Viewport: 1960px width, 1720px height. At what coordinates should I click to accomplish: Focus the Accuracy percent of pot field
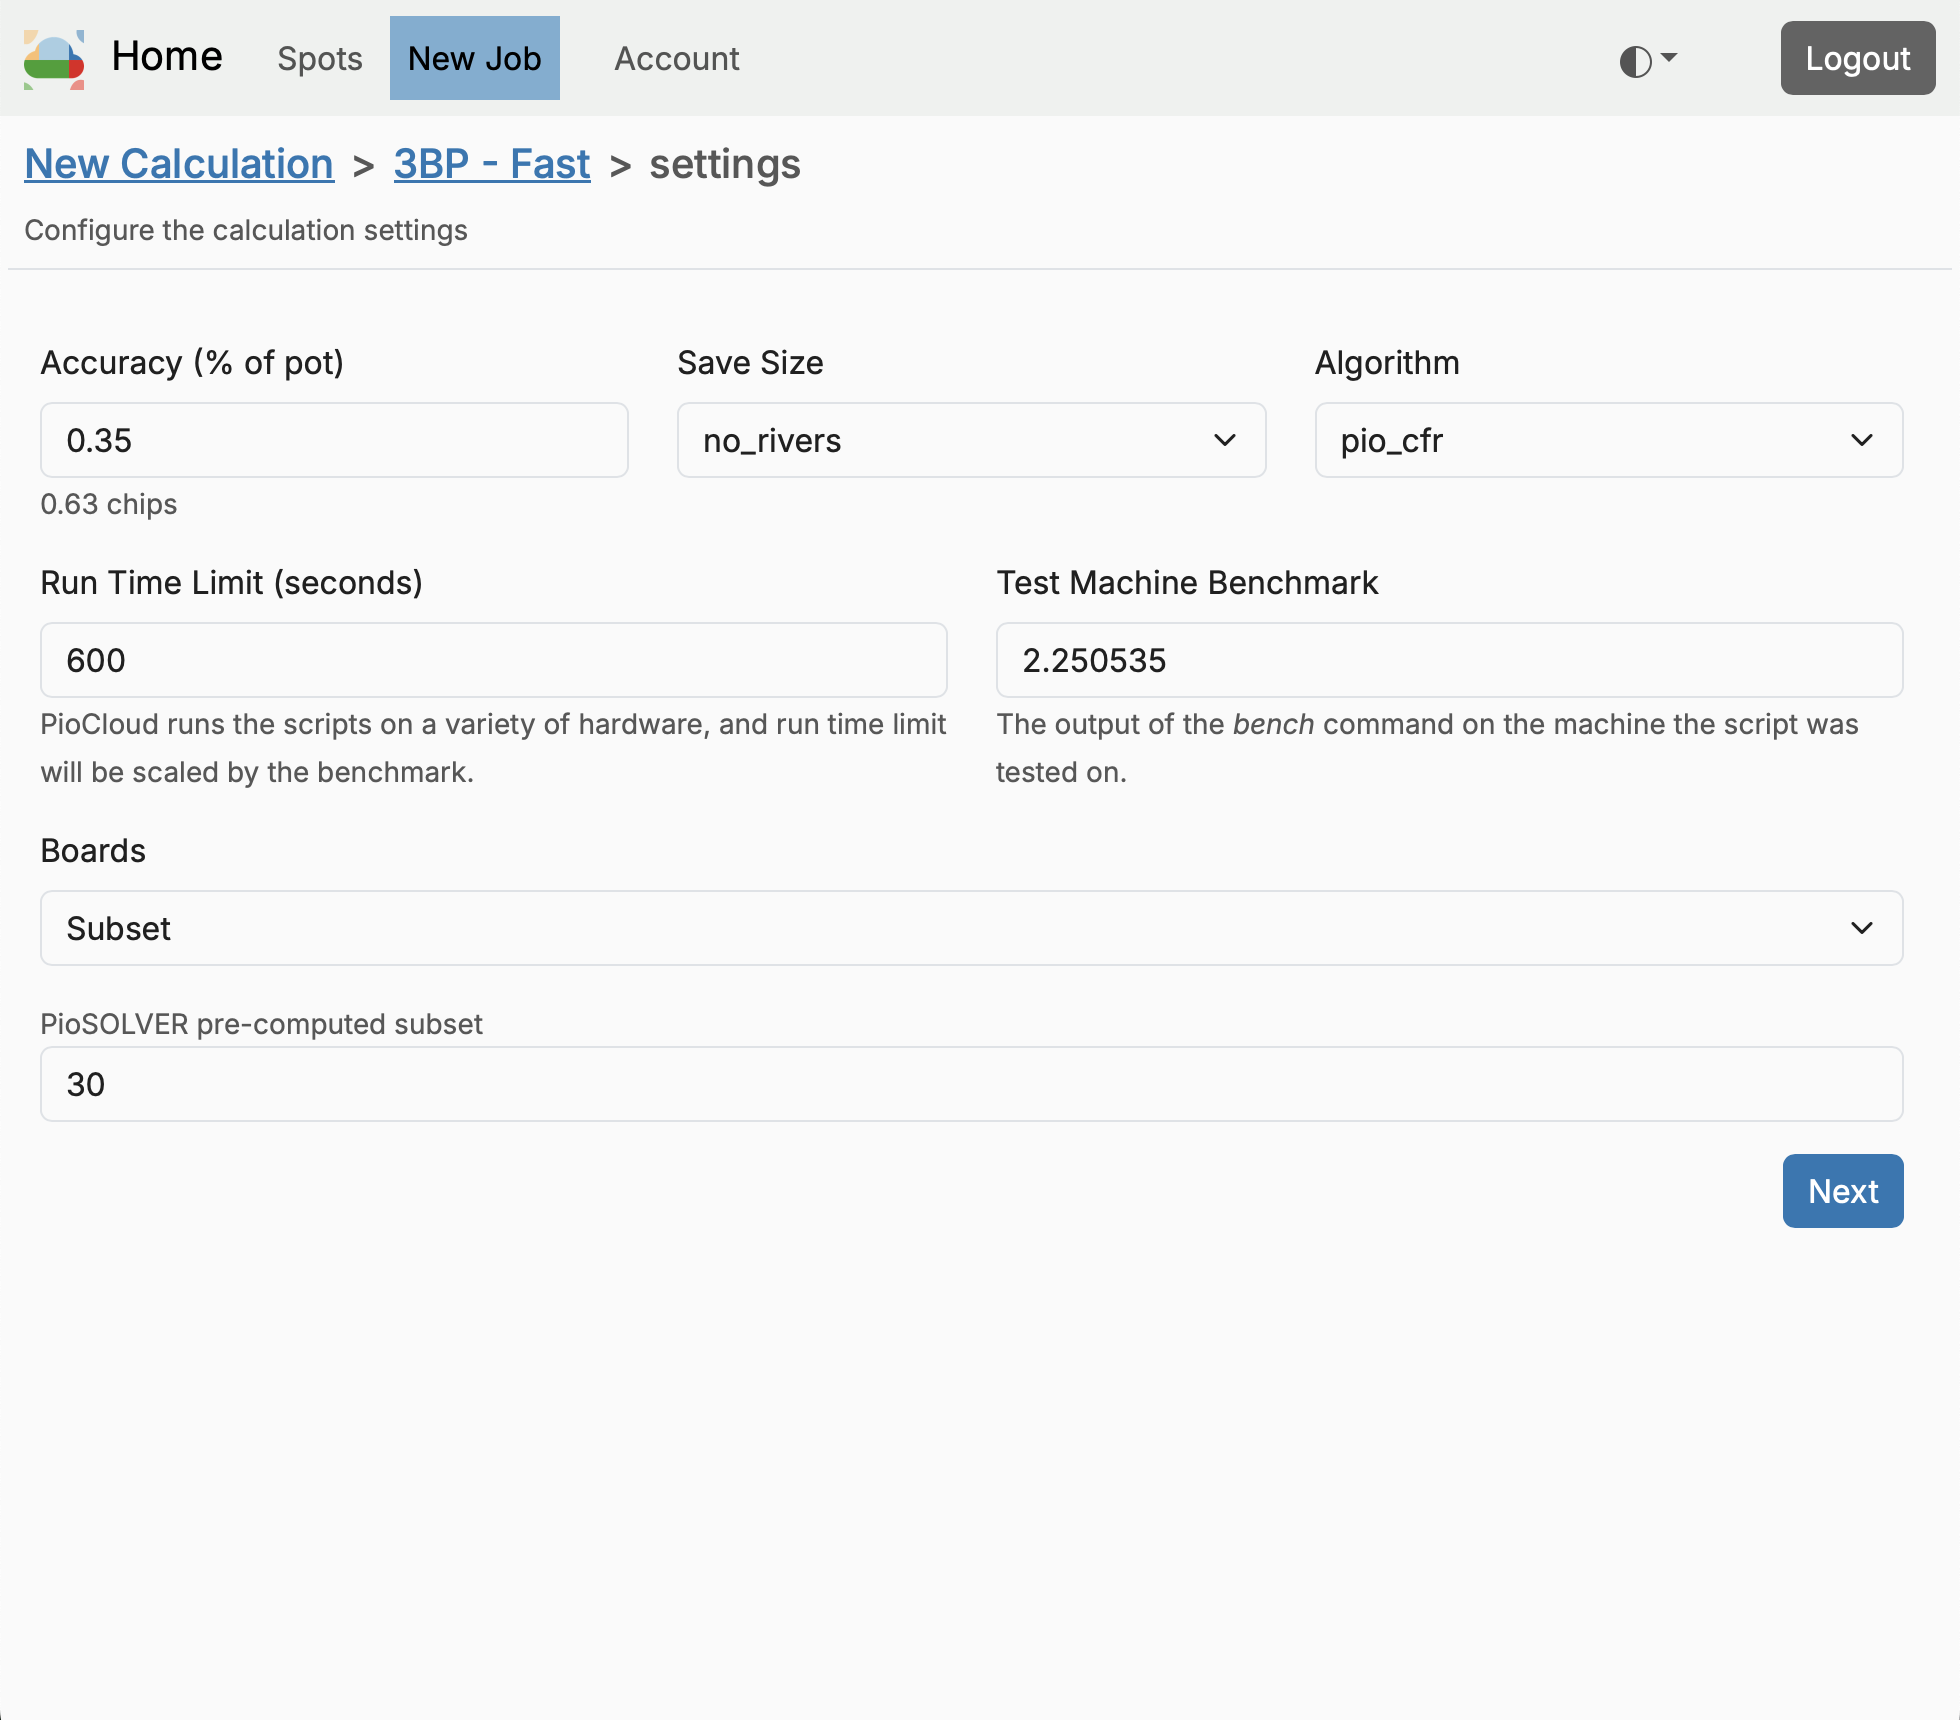334,440
